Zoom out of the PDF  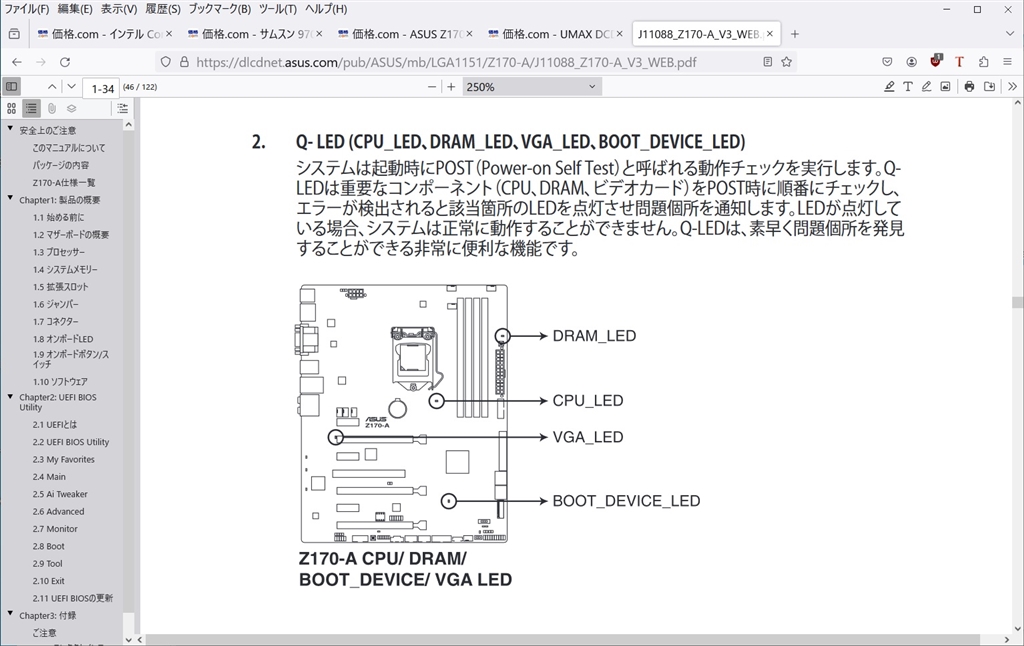[432, 87]
